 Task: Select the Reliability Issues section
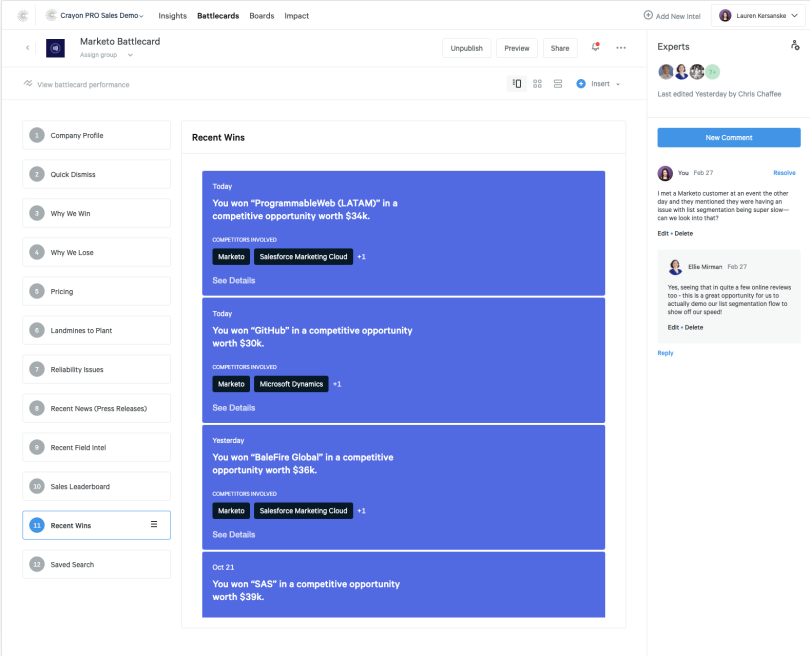tap(97, 369)
